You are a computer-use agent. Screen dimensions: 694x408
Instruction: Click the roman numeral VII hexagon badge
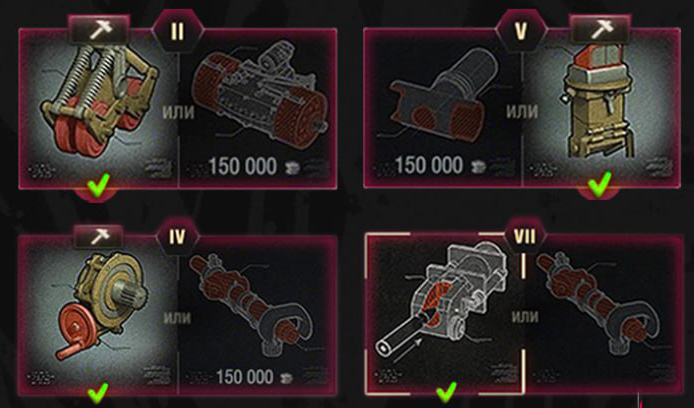point(525,237)
